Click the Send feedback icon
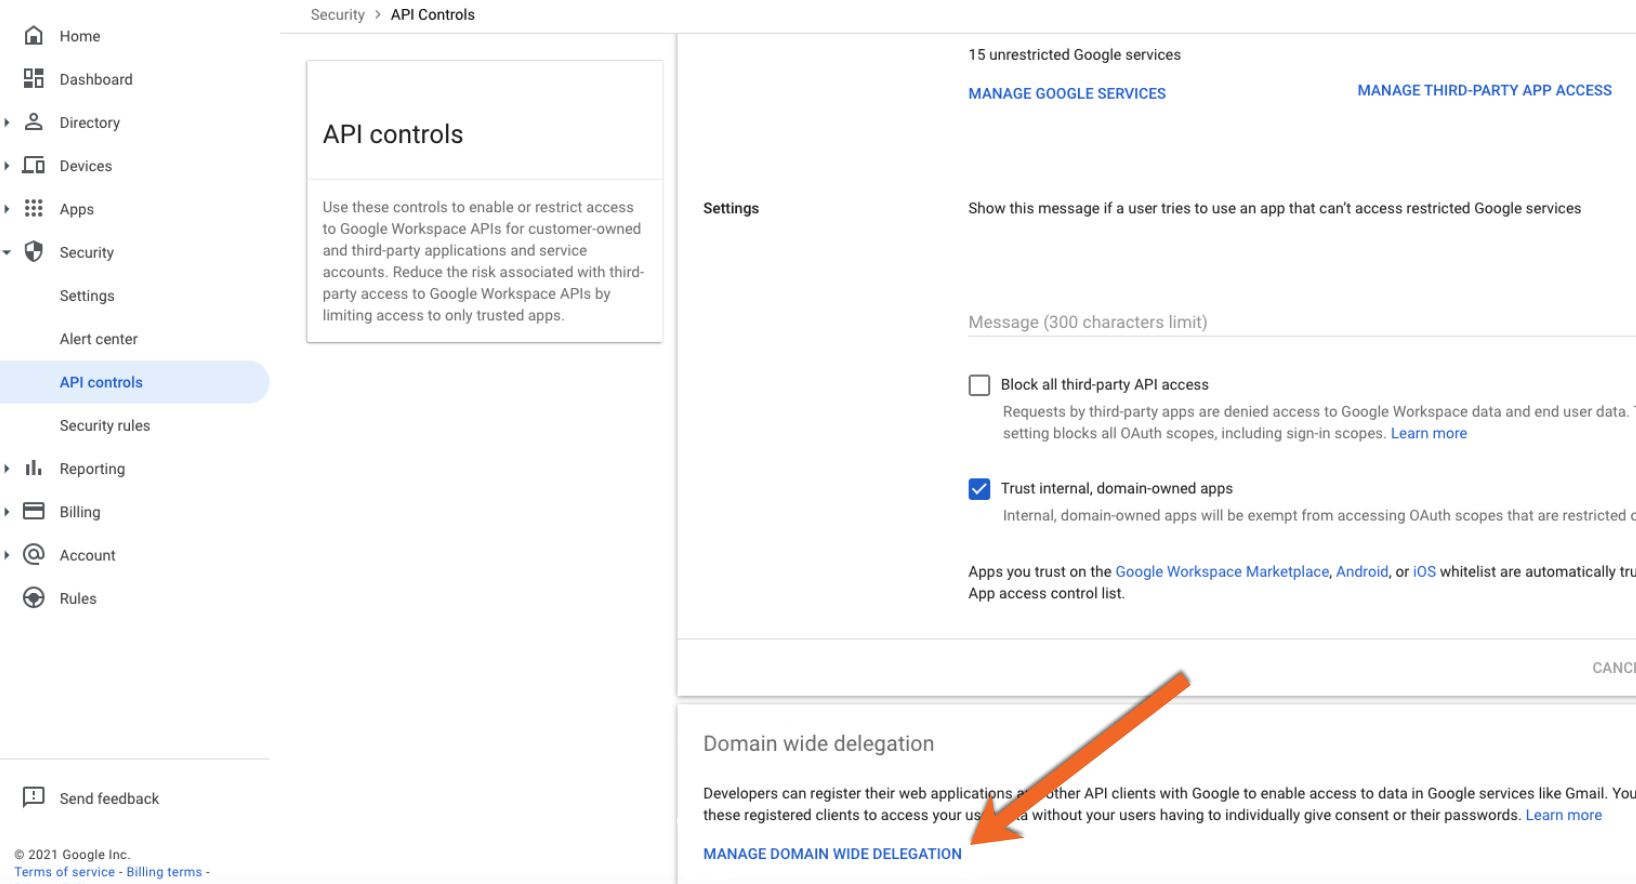The image size is (1636, 884). 34,797
